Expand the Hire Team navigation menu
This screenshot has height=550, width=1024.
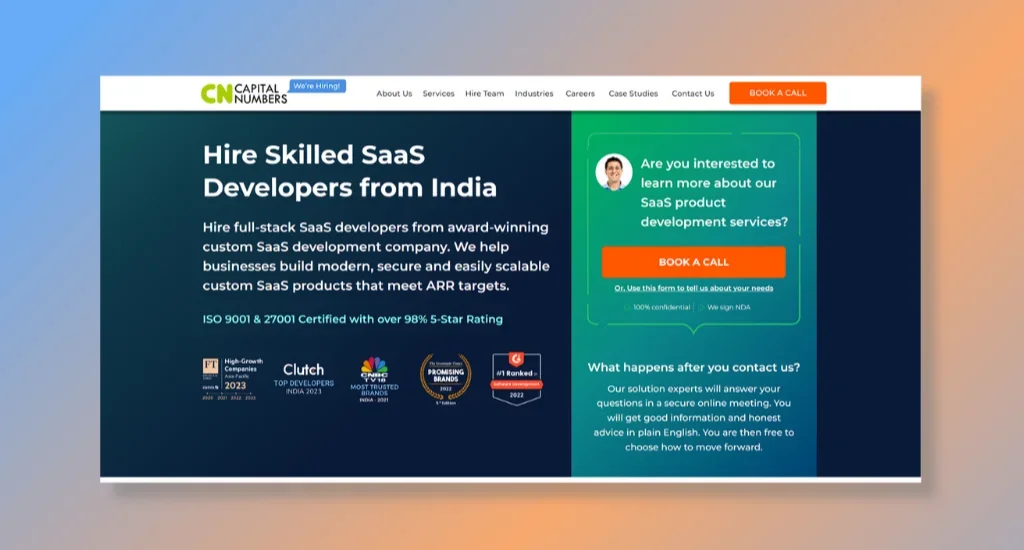tap(485, 93)
